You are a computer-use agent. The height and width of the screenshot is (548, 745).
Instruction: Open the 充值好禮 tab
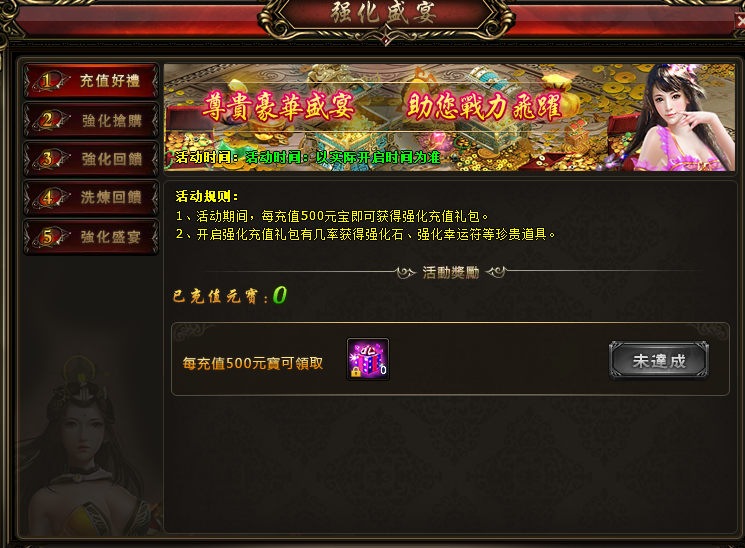coord(91,81)
